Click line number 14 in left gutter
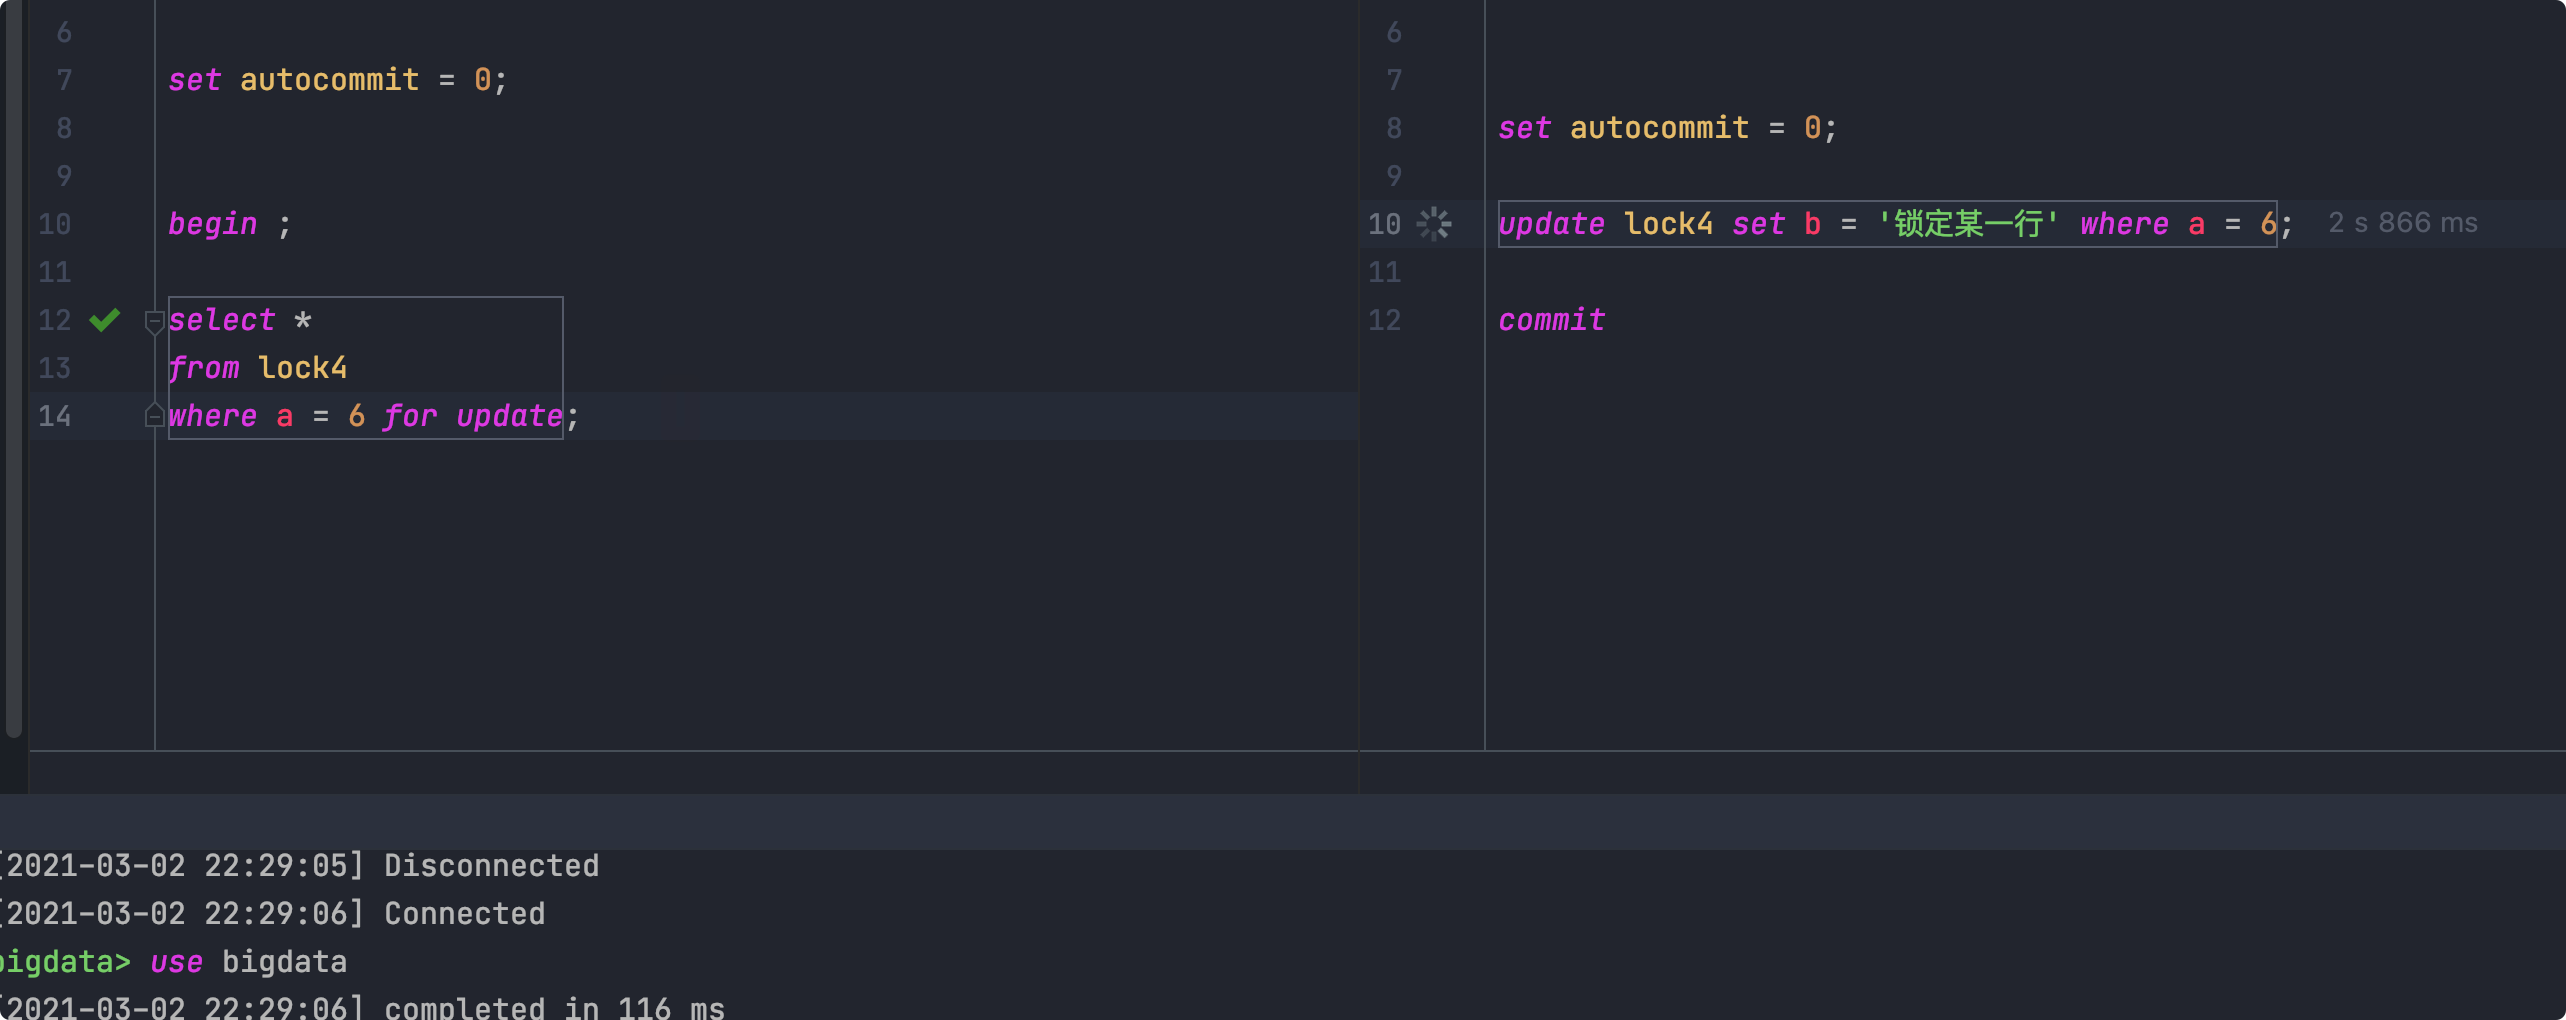 (55, 416)
